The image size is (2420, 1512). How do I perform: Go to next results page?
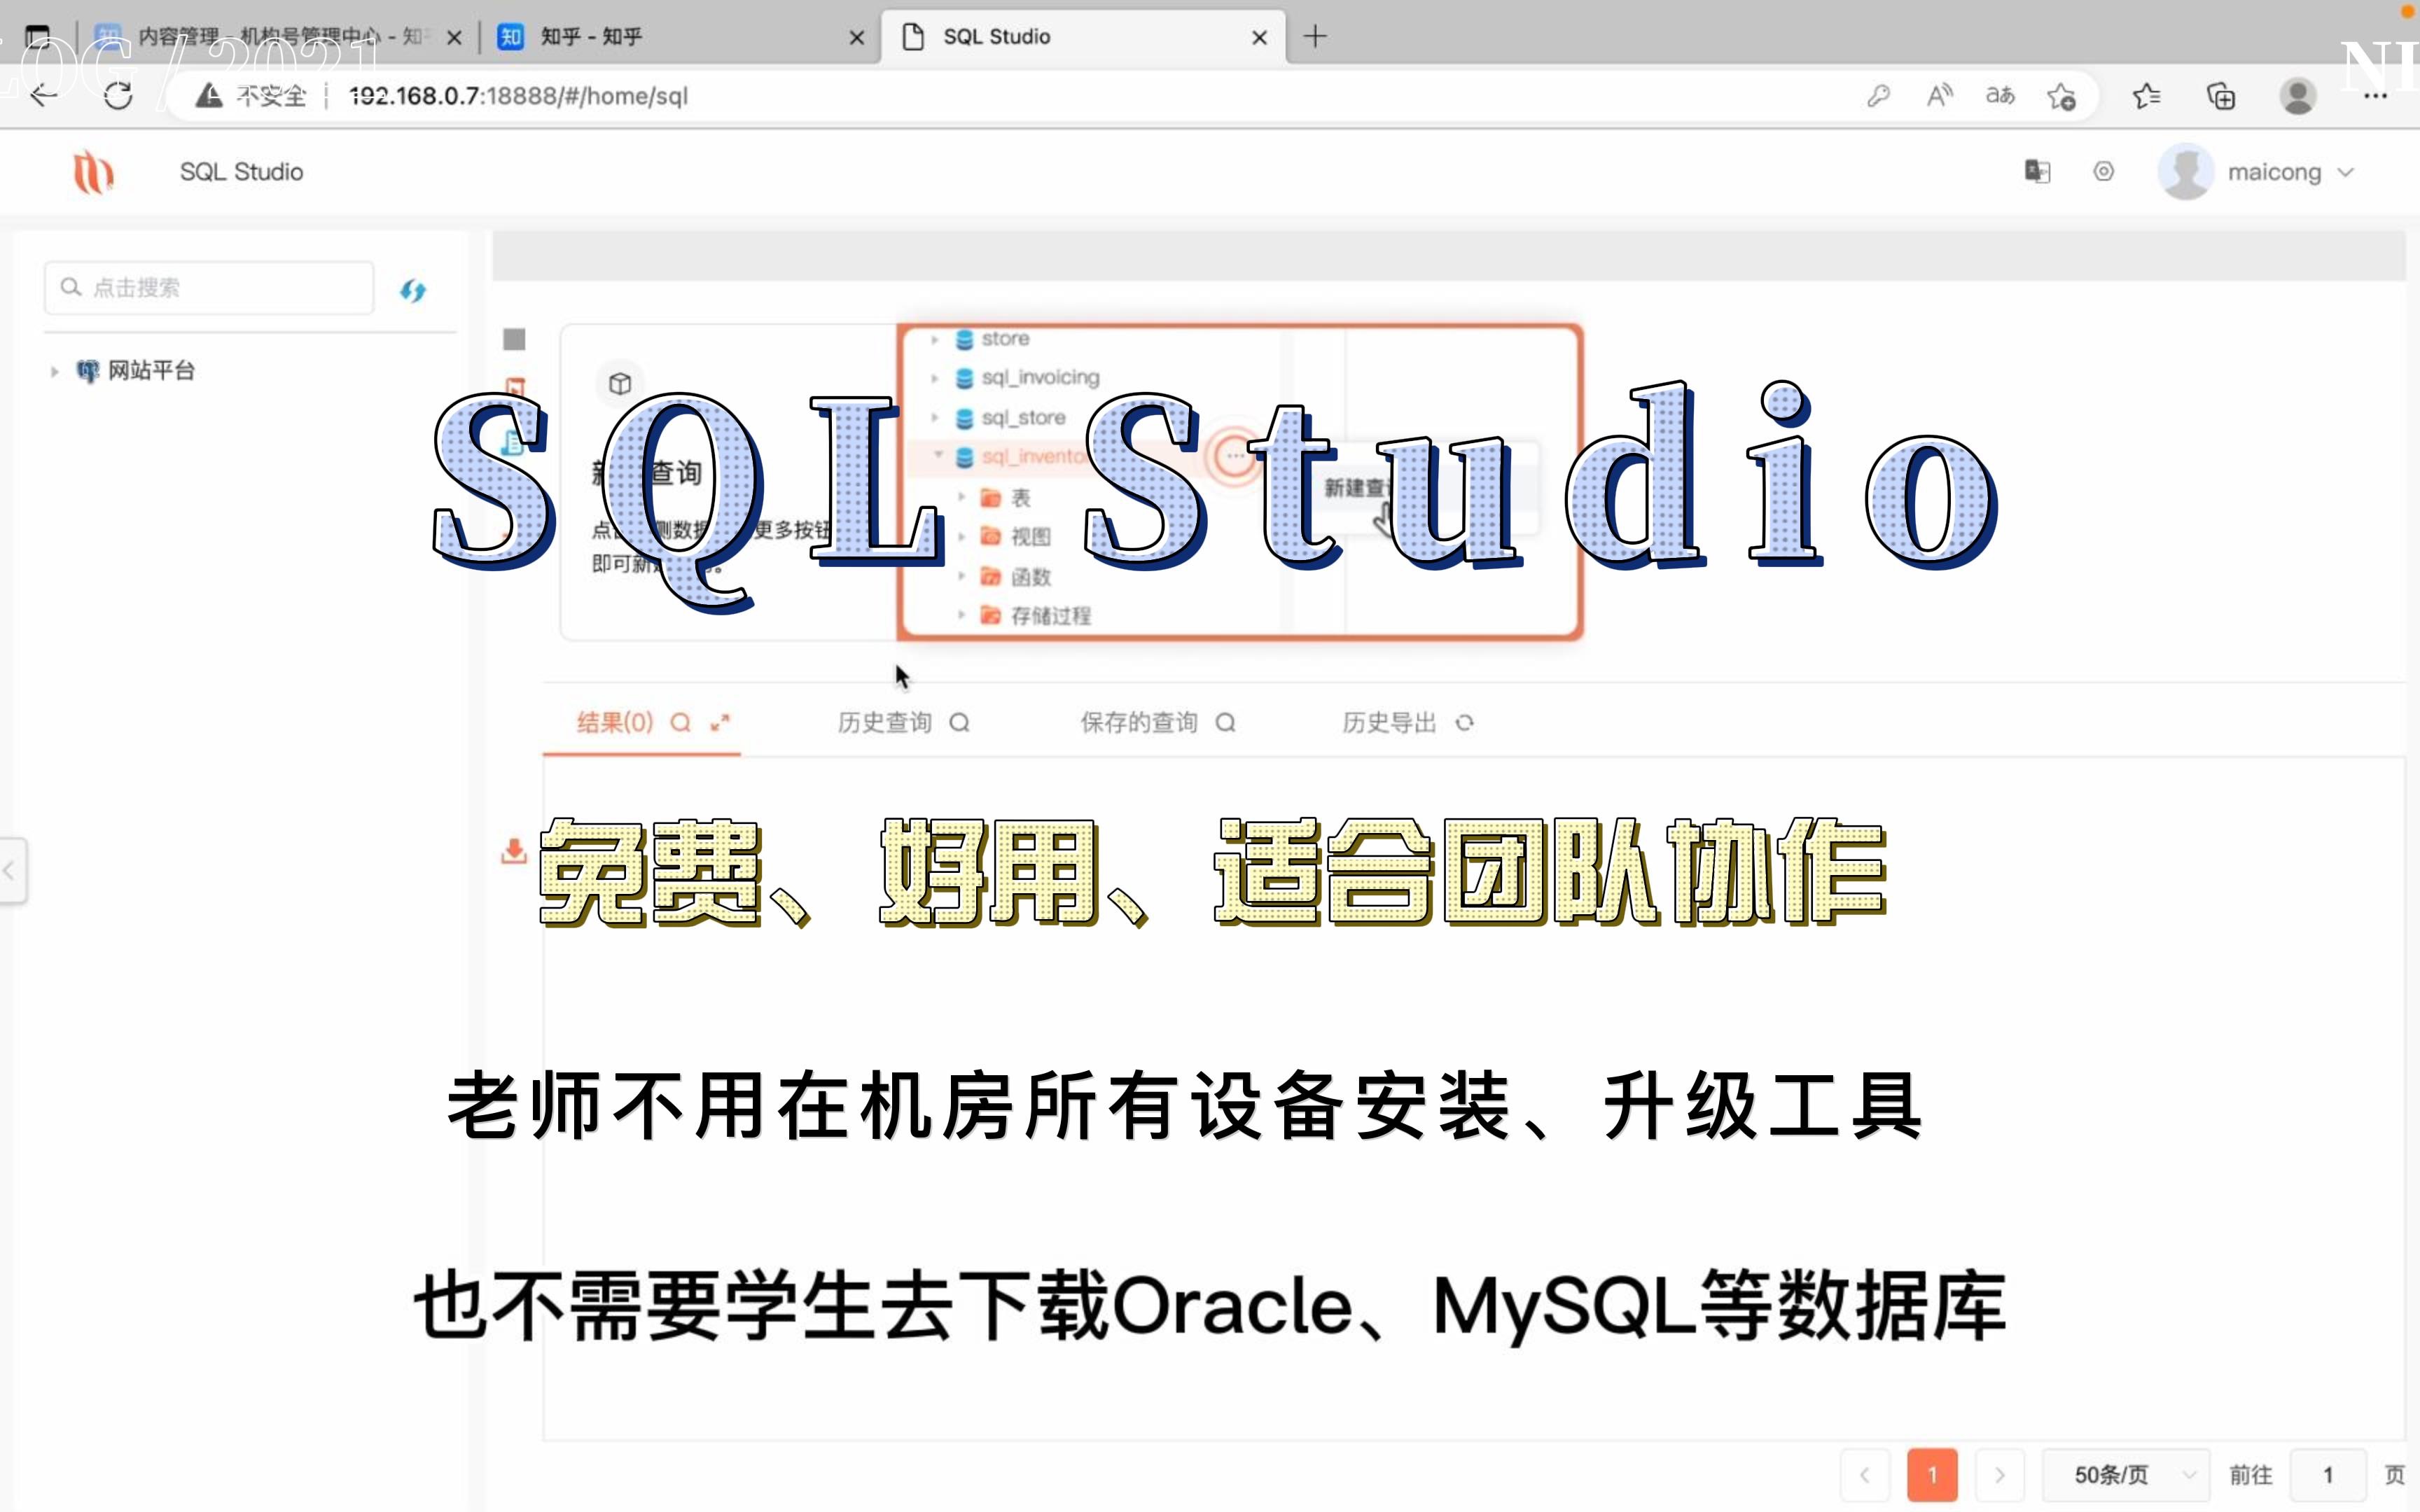(x=1999, y=1474)
